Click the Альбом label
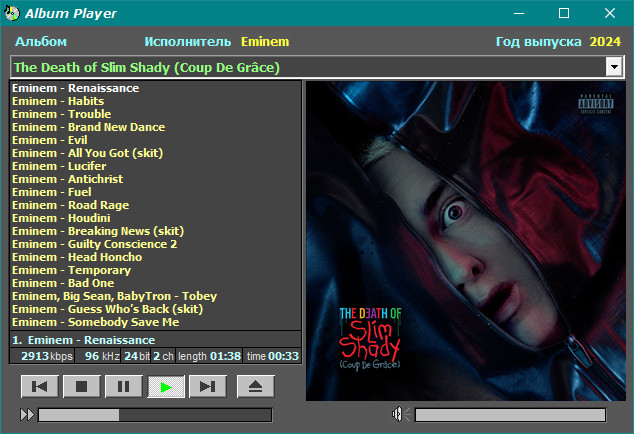 click(41, 42)
